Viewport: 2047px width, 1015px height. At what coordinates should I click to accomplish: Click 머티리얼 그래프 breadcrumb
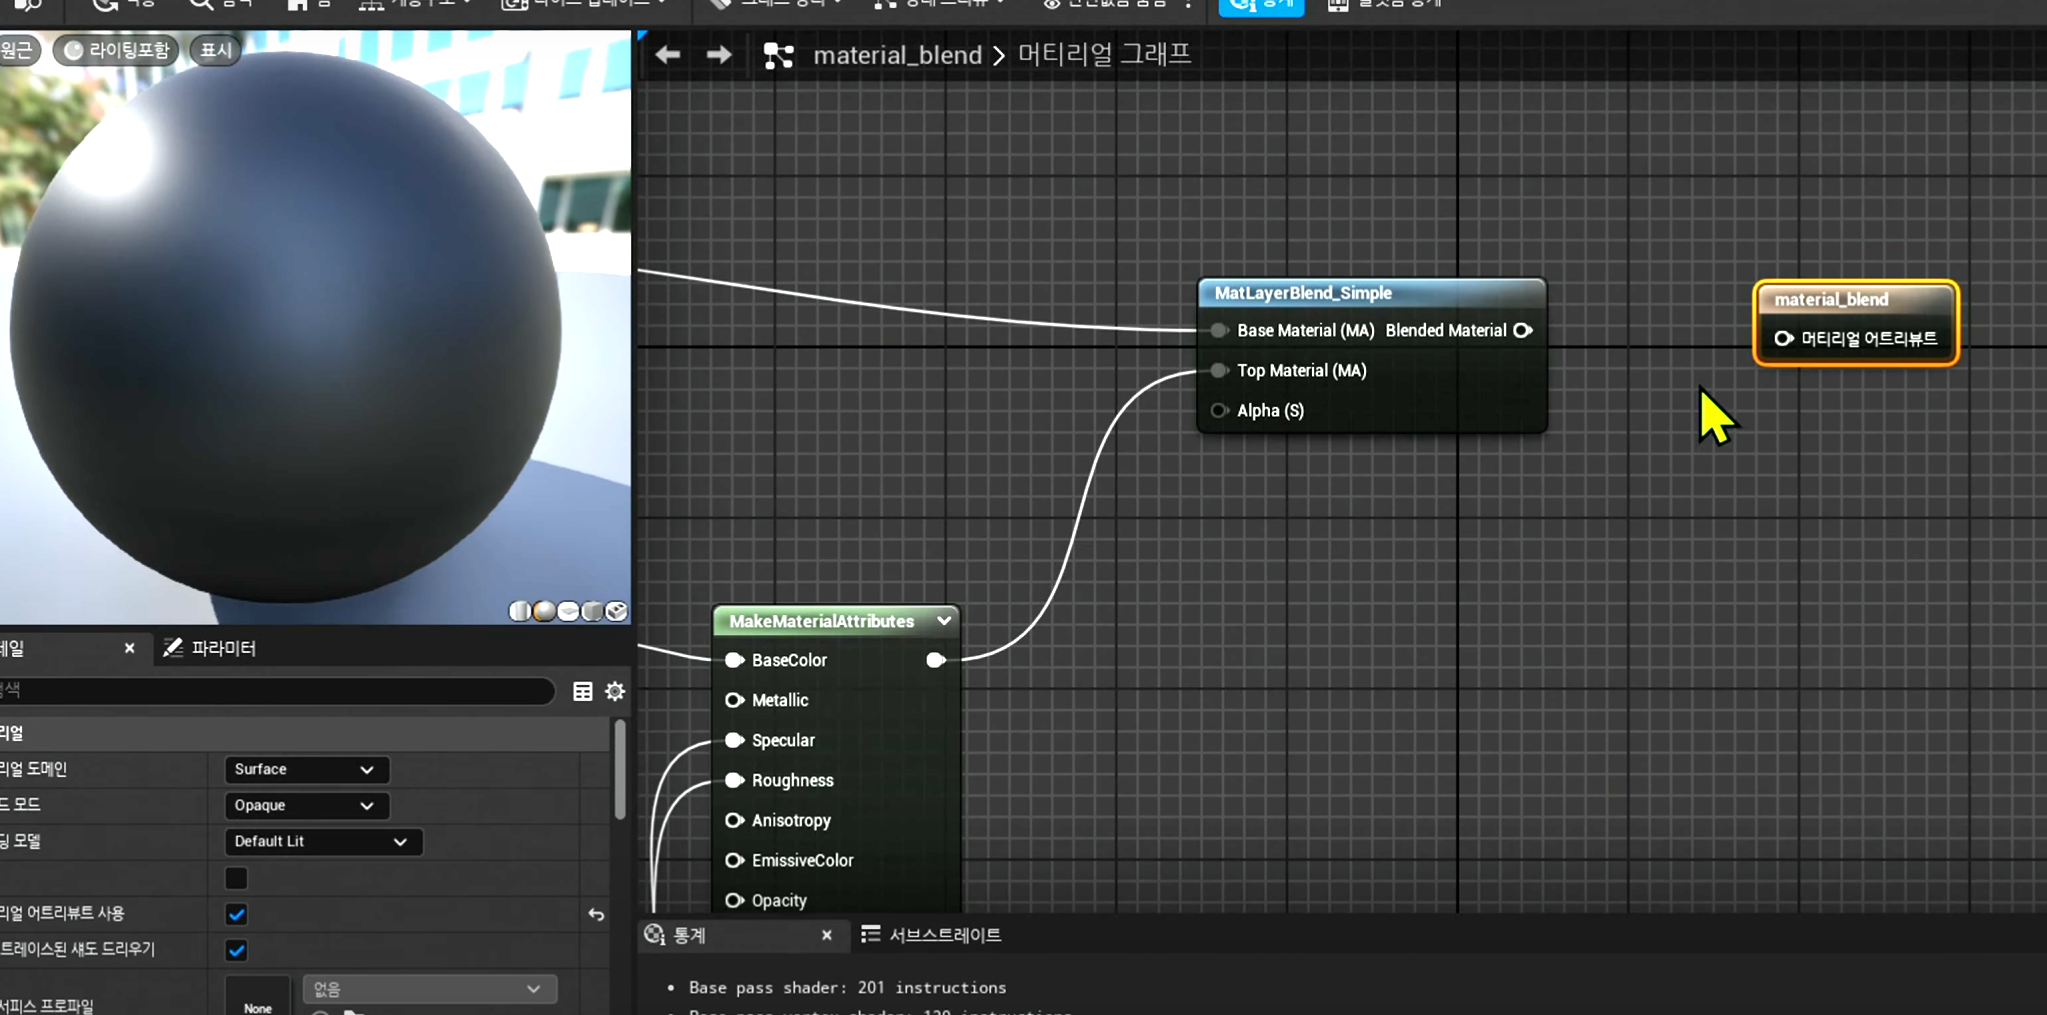pyautogui.click(x=1104, y=54)
